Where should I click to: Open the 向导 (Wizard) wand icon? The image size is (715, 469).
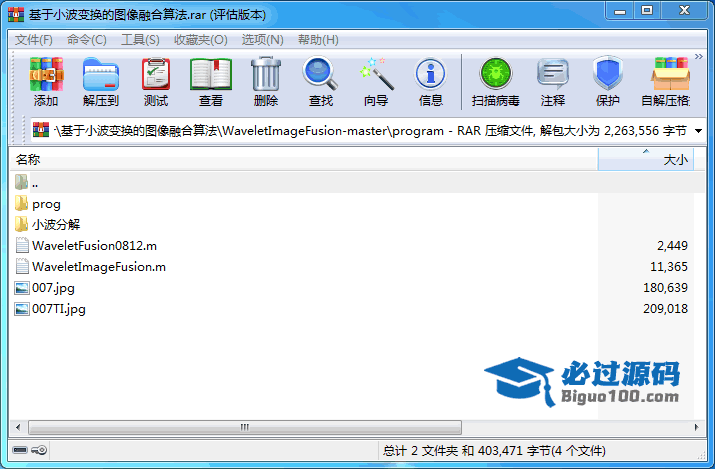(x=376, y=74)
